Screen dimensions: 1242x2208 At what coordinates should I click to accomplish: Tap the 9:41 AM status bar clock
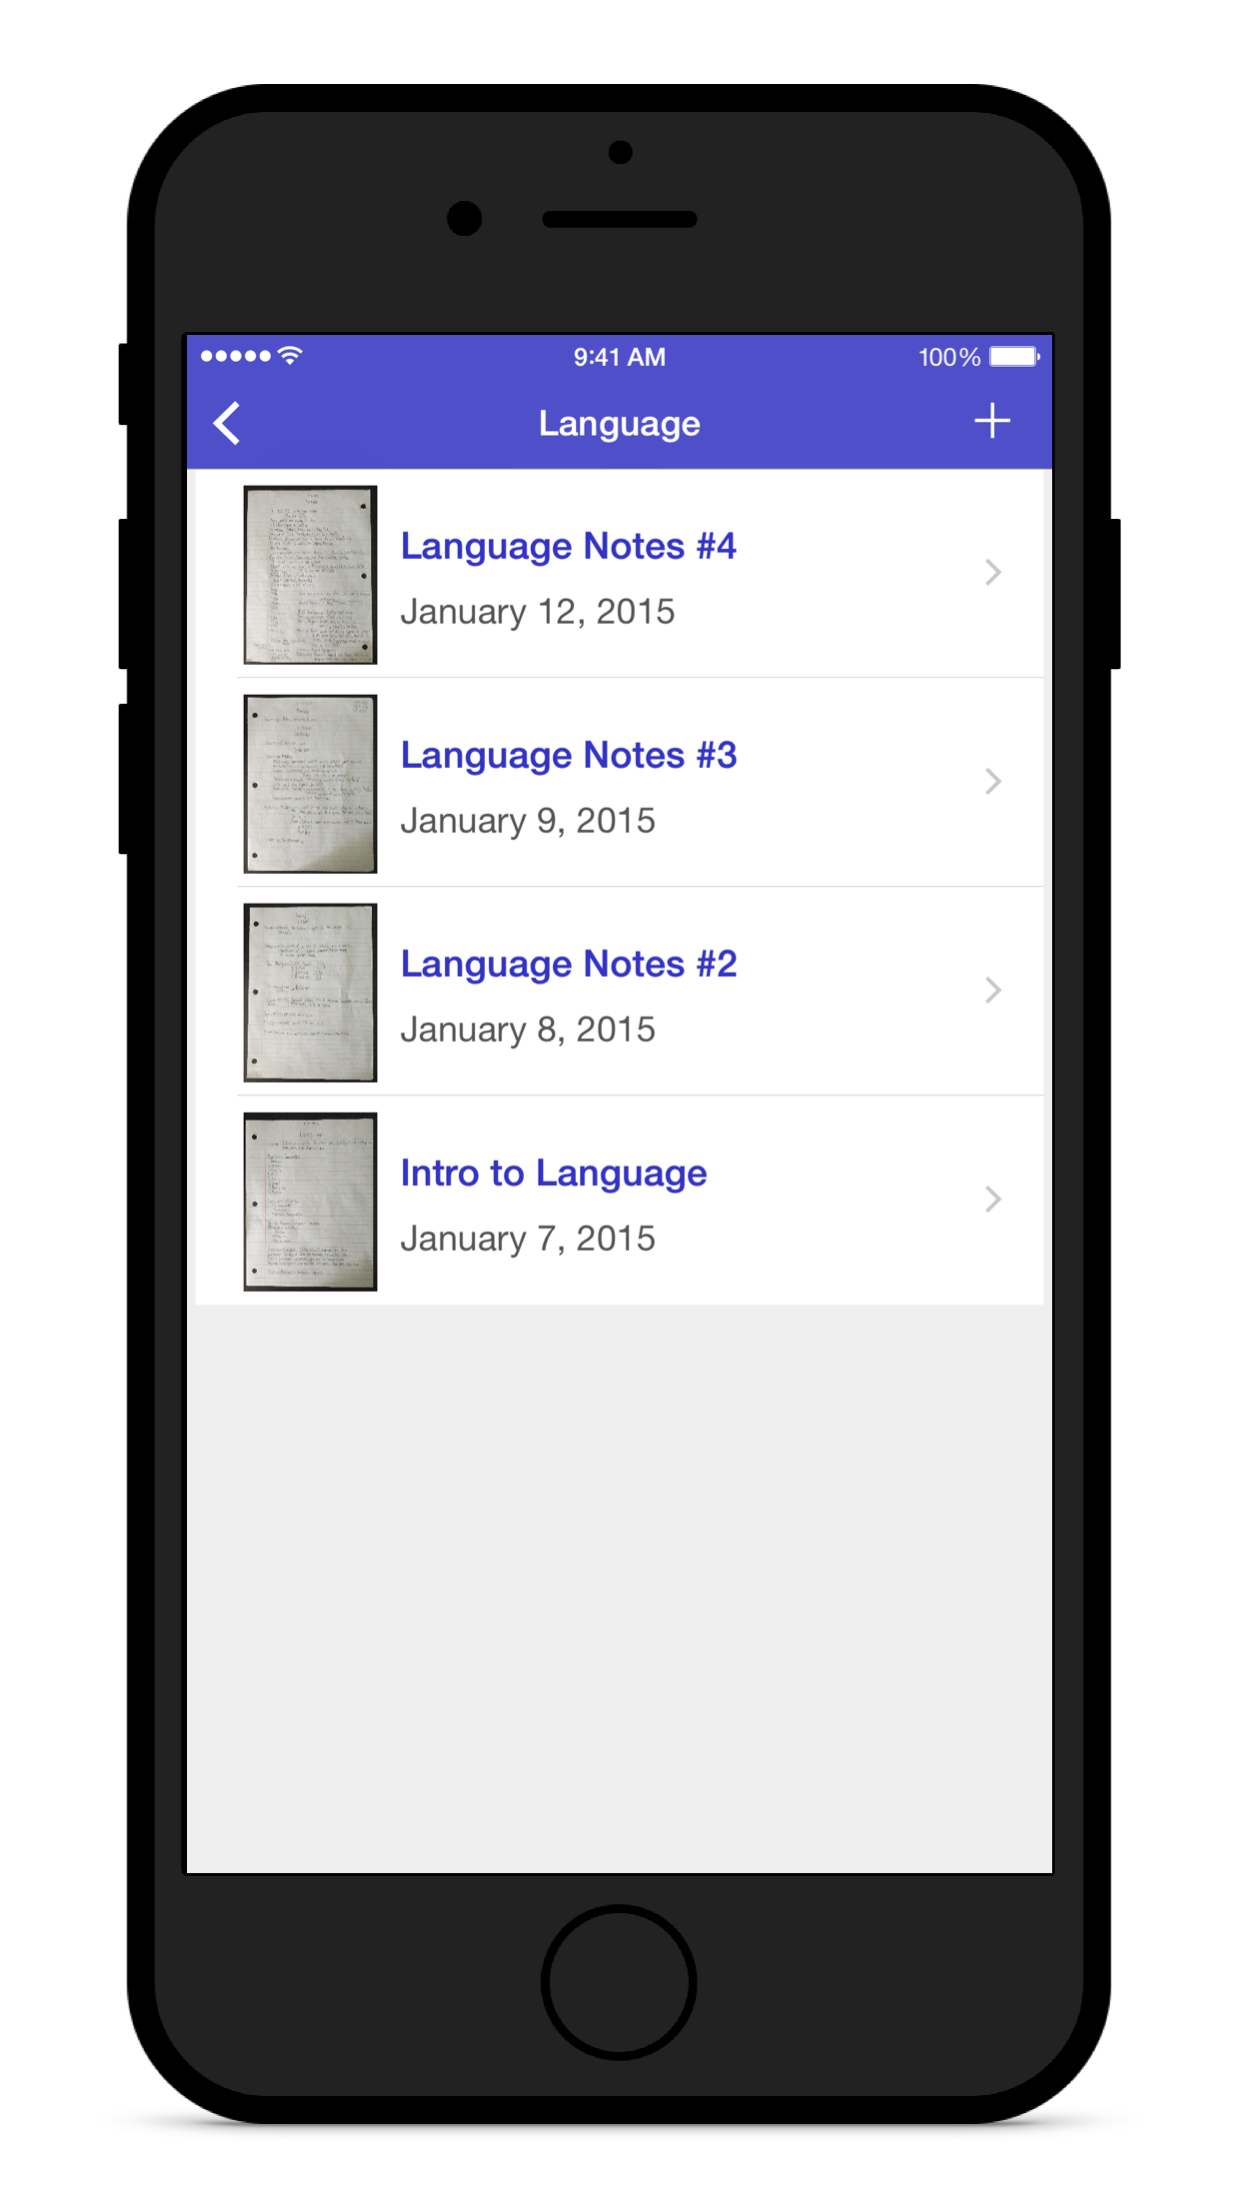pyautogui.click(x=619, y=357)
